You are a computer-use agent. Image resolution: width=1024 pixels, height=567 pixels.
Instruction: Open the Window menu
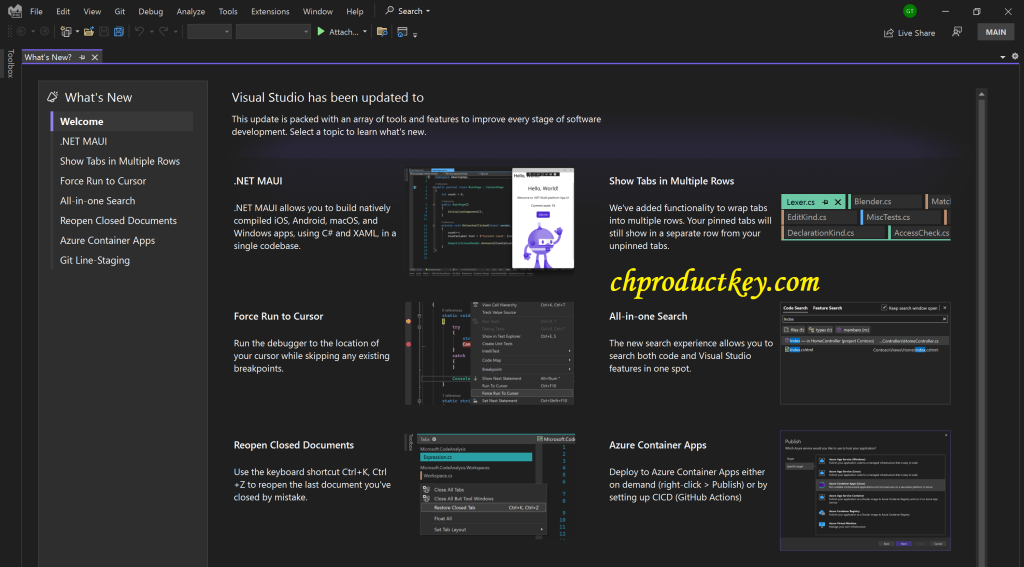coord(318,11)
